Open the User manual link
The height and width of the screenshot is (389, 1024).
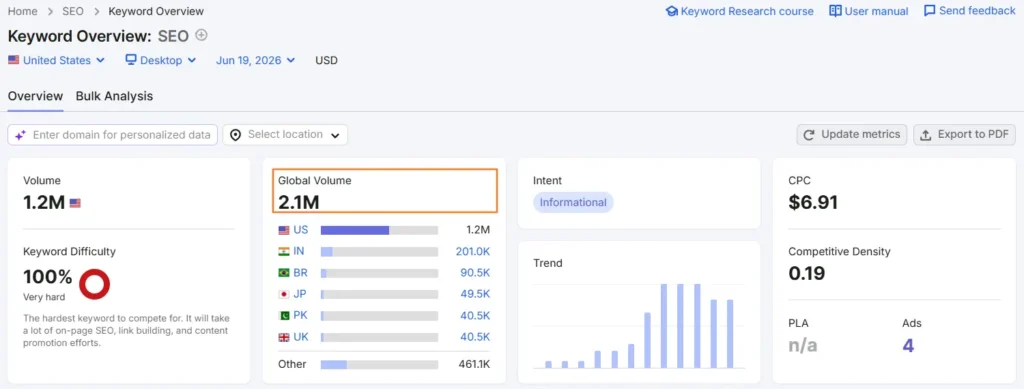(x=869, y=11)
